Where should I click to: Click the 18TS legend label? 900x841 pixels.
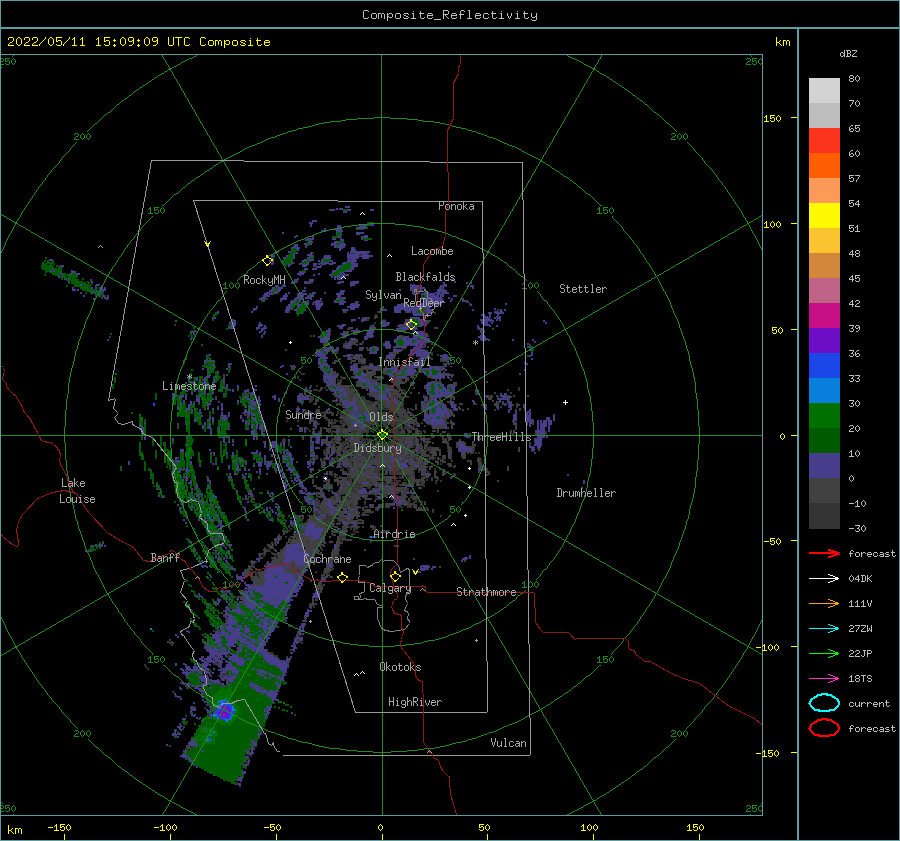(860, 679)
